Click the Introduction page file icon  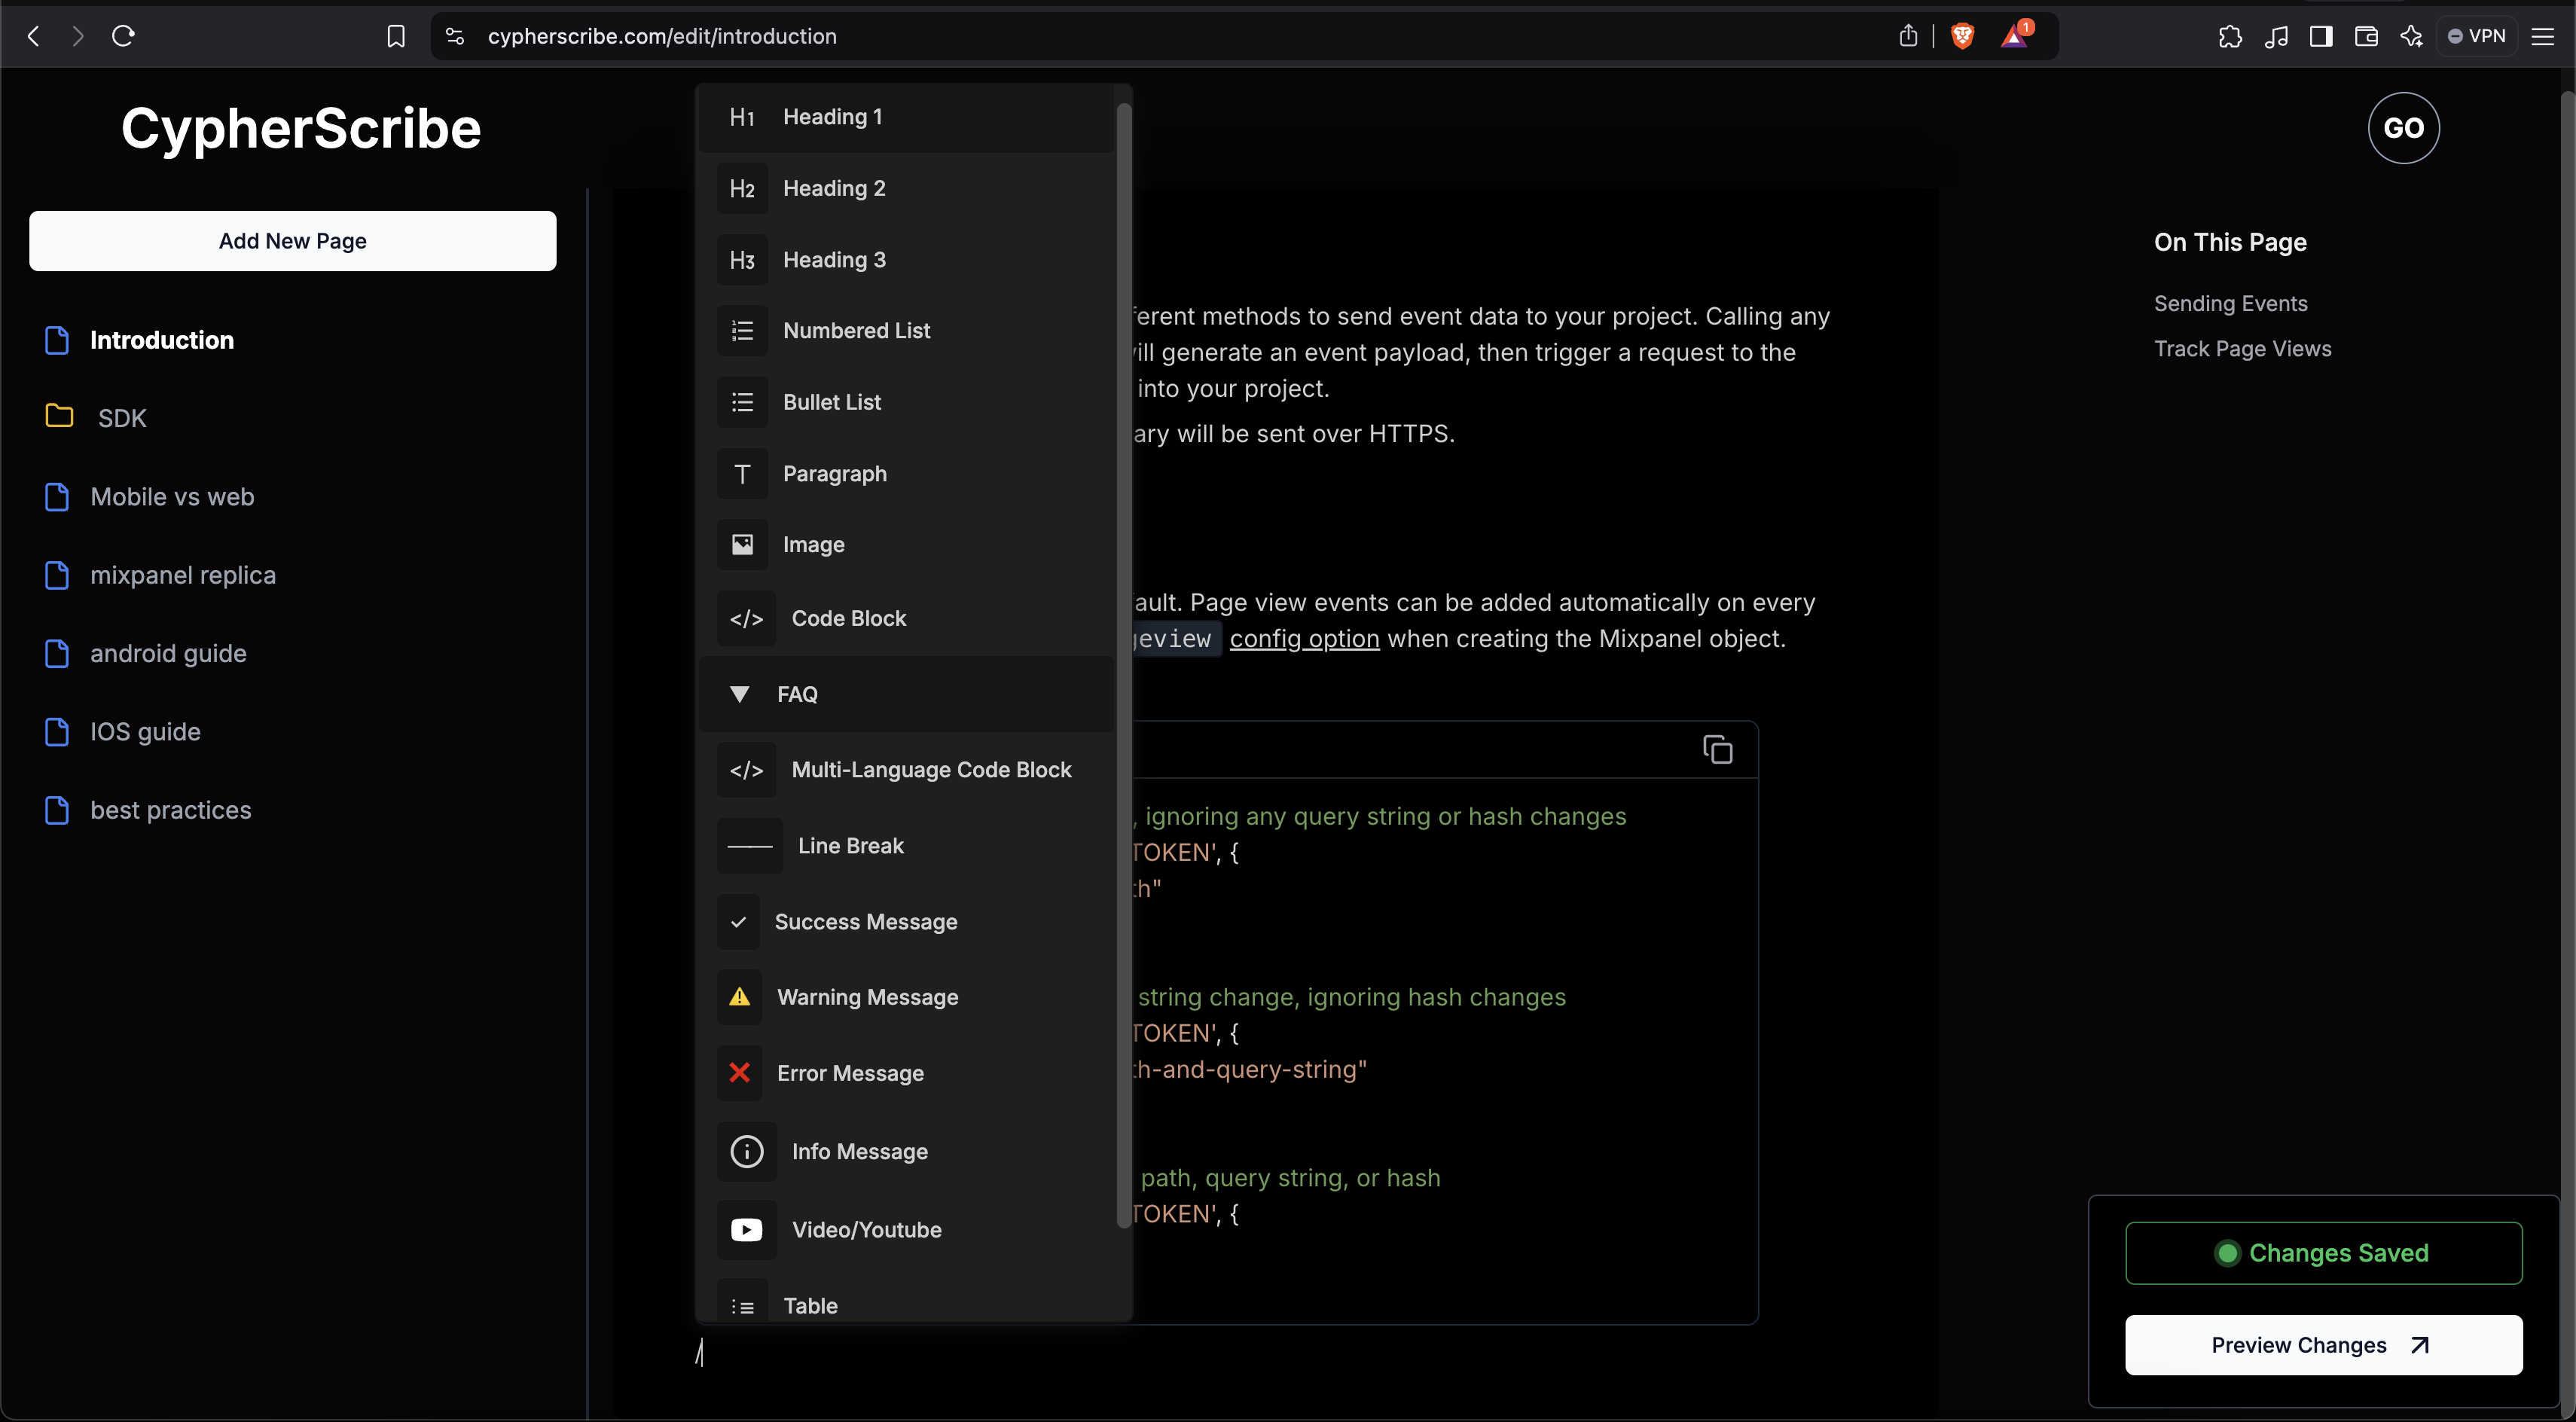57,340
